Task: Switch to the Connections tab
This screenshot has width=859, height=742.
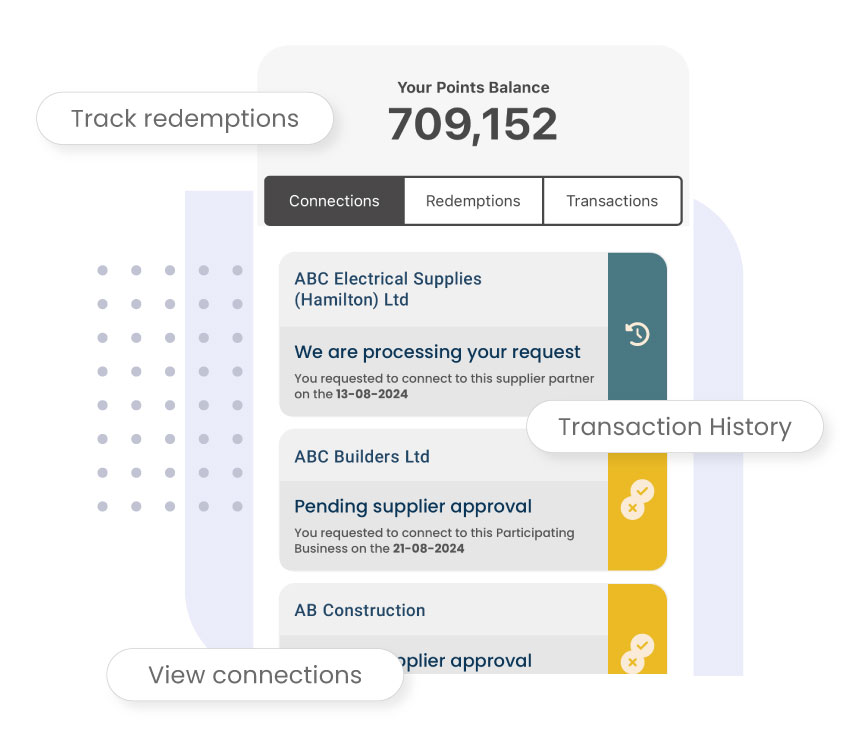Action: [334, 201]
